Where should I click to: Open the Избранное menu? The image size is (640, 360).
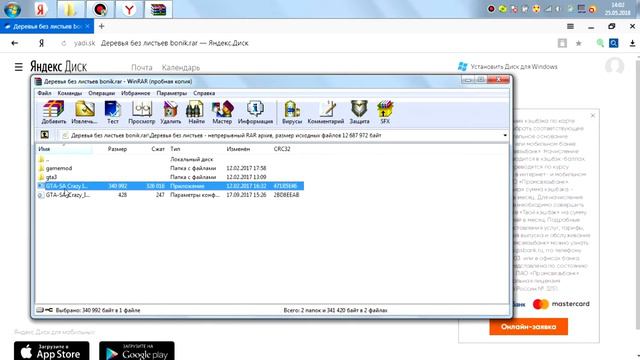(x=136, y=93)
